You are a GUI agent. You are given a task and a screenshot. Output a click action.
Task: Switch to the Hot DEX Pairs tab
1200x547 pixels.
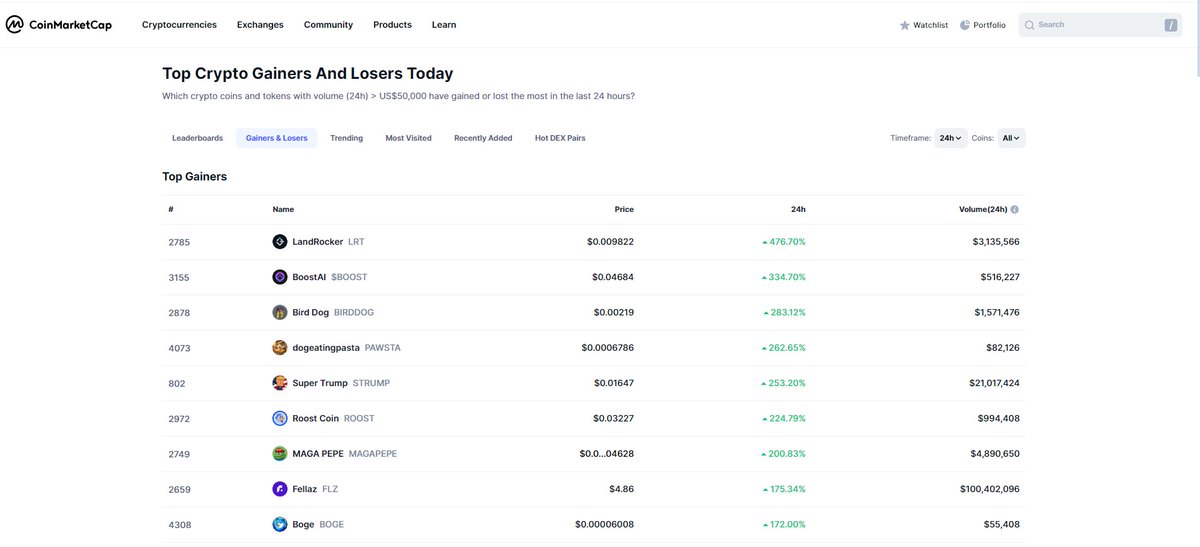point(560,138)
